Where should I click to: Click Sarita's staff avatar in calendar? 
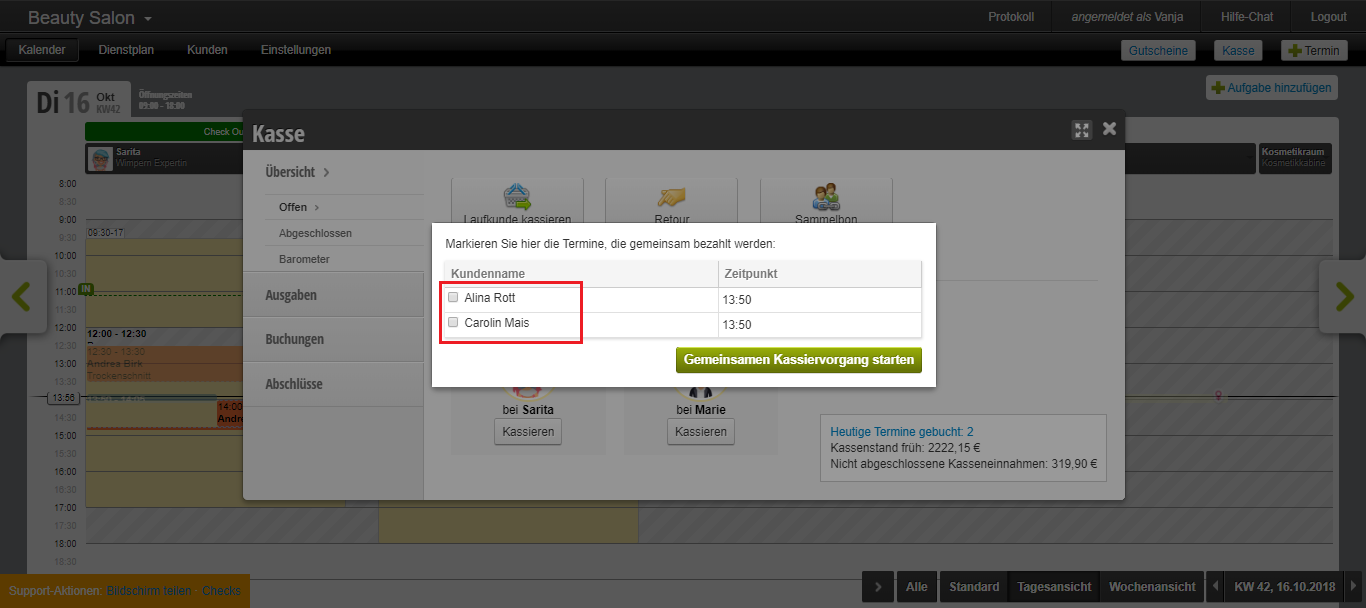click(x=100, y=158)
